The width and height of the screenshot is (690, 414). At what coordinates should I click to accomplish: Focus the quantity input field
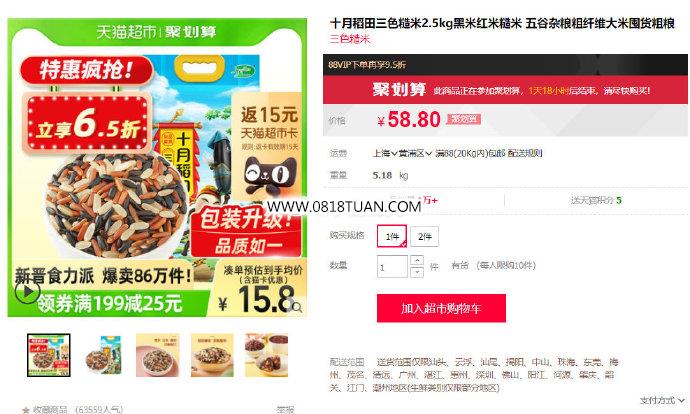[392, 266]
